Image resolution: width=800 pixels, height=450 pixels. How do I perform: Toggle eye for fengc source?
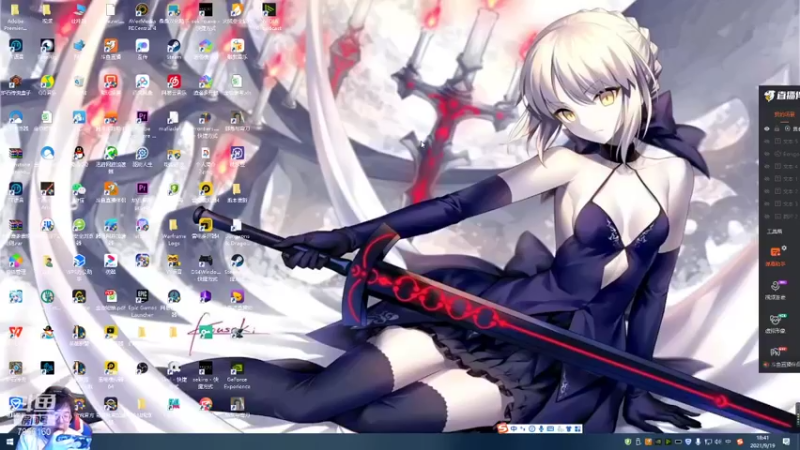tap(767, 154)
